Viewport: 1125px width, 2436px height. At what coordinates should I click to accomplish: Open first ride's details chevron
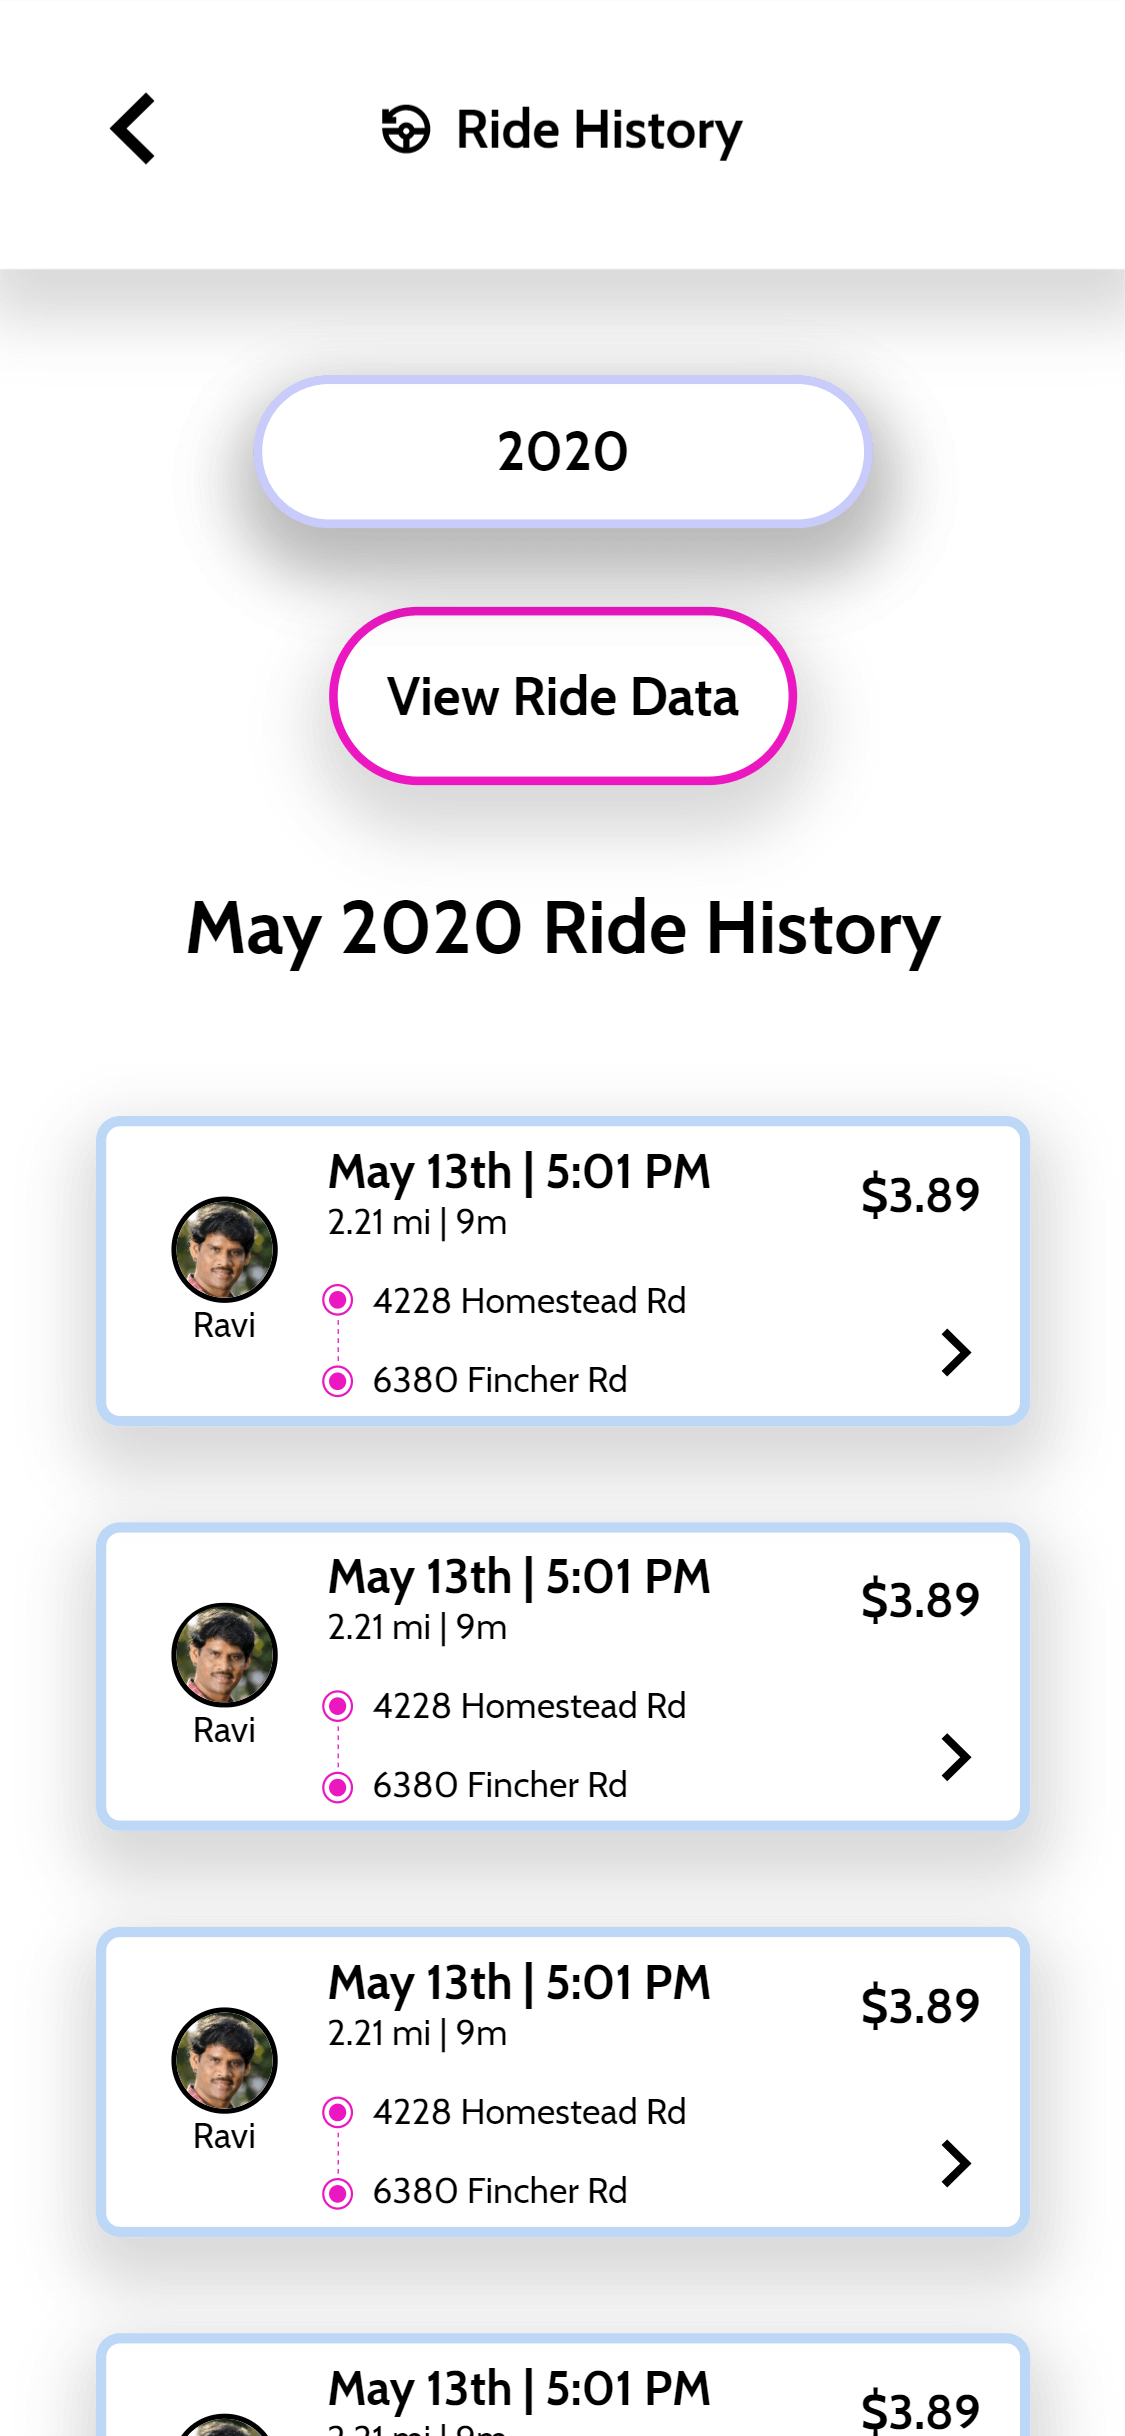pyautogui.click(x=956, y=1353)
